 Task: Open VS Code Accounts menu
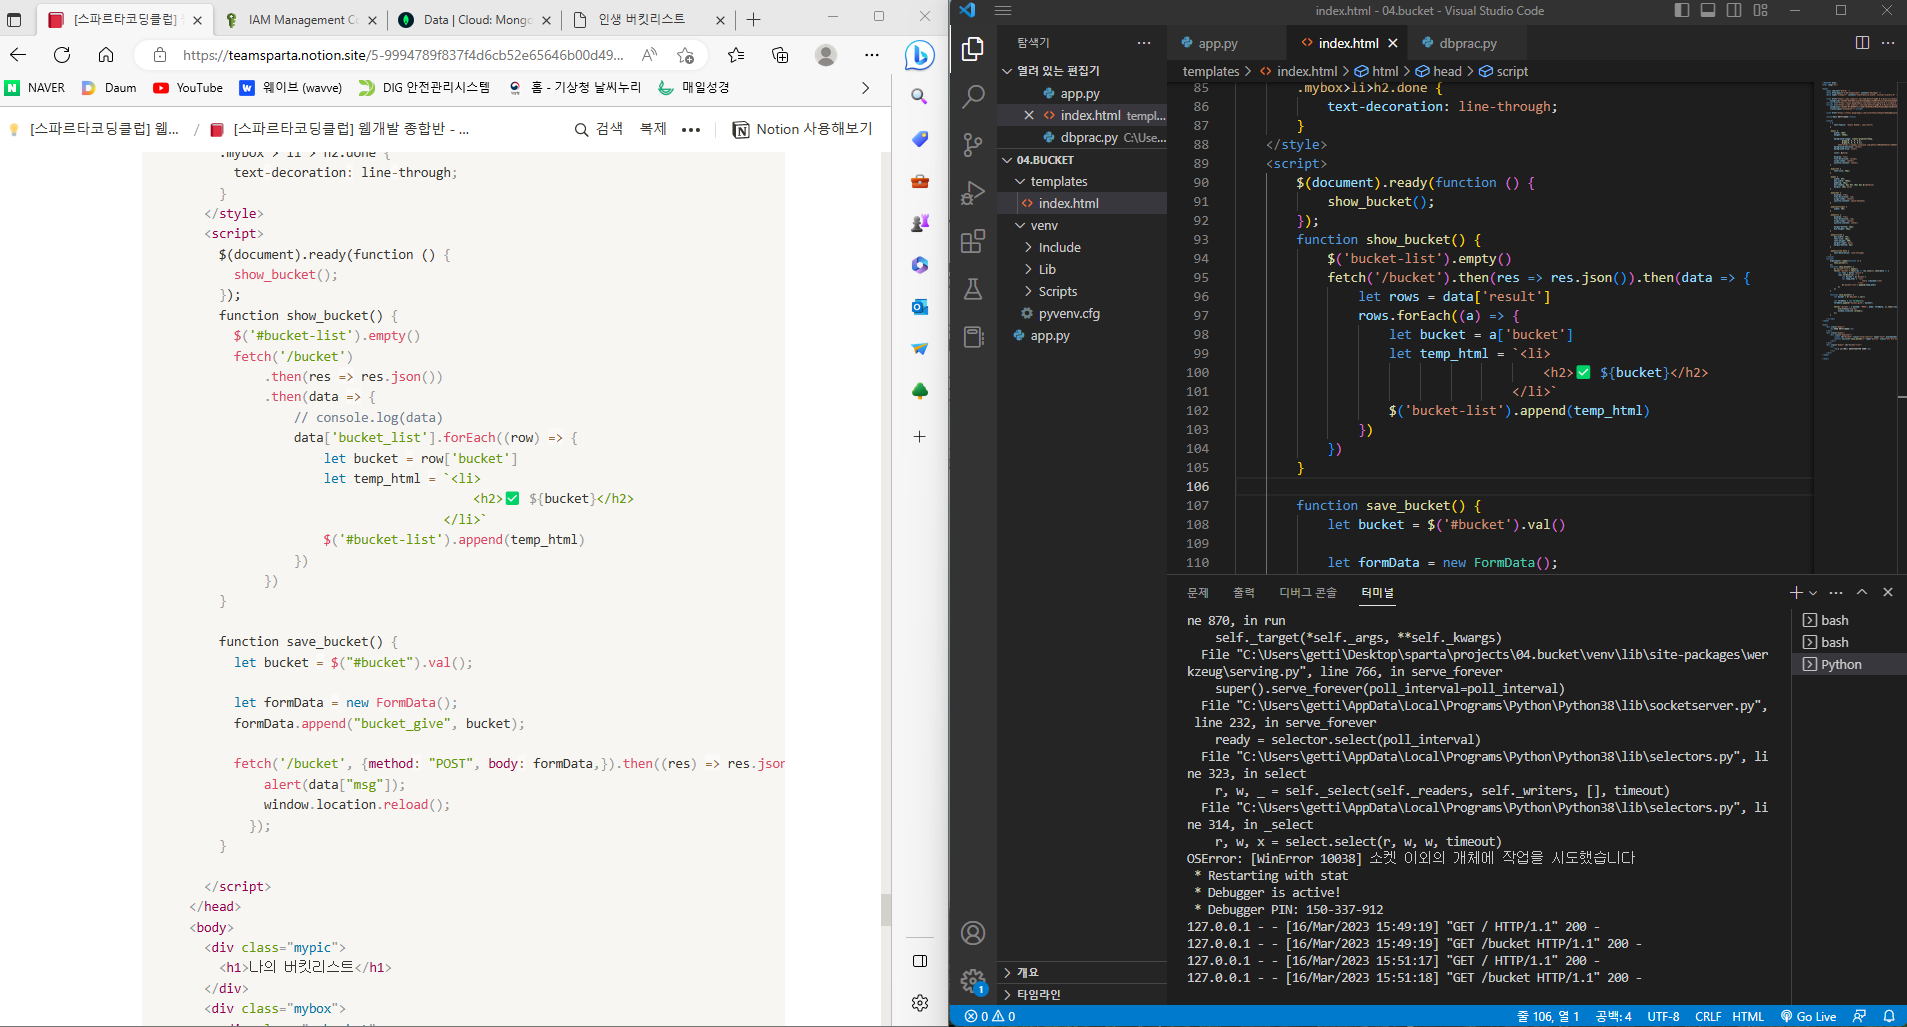click(x=972, y=933)
